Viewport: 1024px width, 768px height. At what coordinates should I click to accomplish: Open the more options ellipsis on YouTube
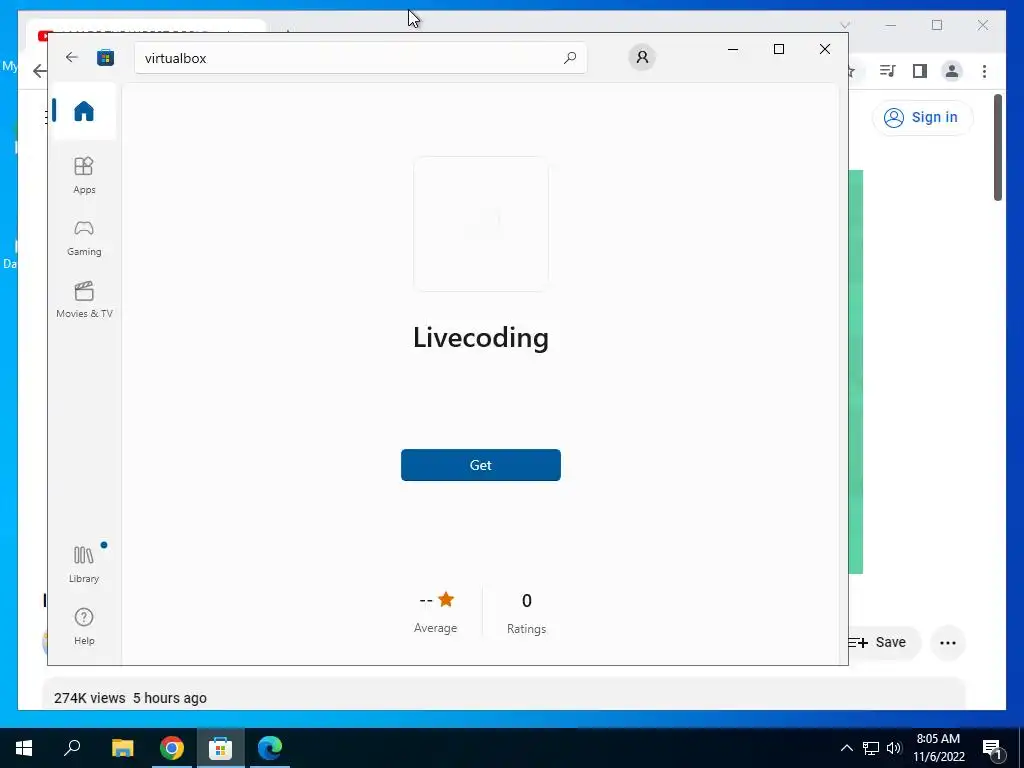pyautogui.click(x=948, y=643)
